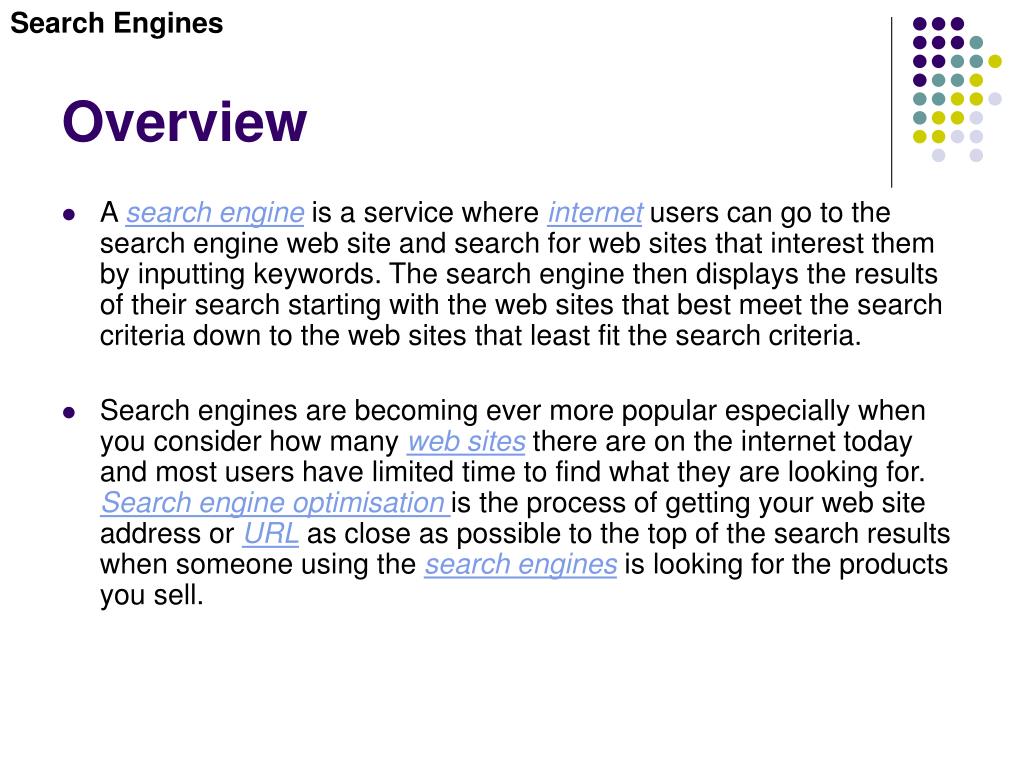Open the "Search engine optimisation" link
This screenshot has width=1024, height=768.
pyautogui.click(x=274, y=503)
